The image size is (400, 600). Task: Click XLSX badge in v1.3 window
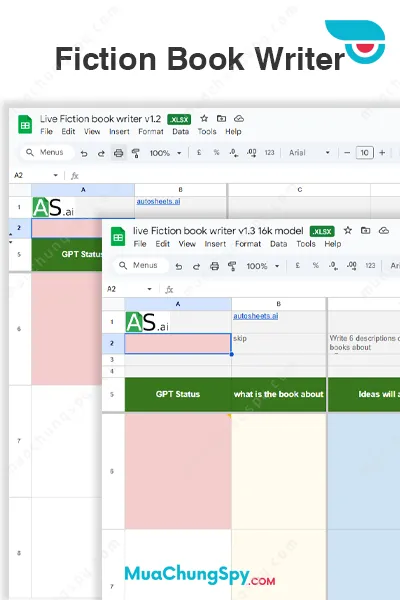pos(322,232)
